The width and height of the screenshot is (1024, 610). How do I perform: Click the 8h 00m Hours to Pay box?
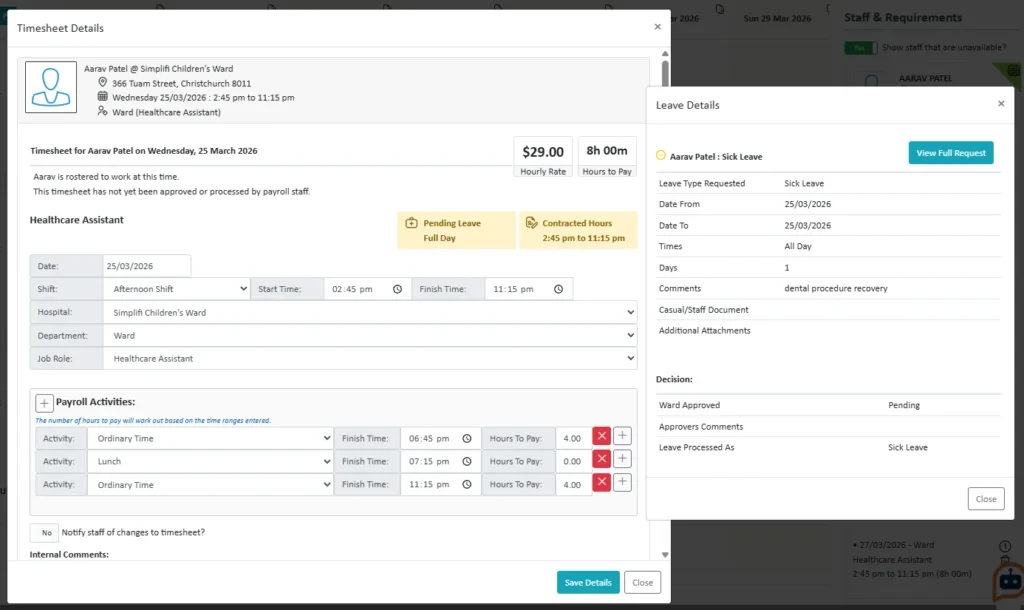(x=607, y=157)
